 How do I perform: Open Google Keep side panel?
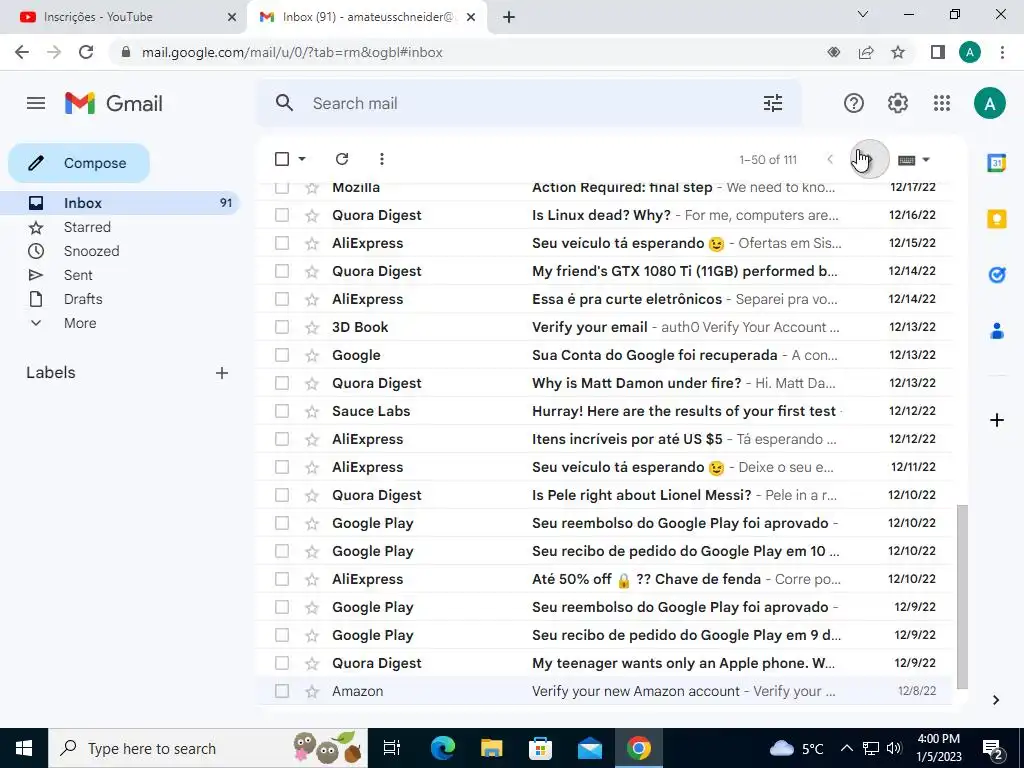(x=996, y=219)
